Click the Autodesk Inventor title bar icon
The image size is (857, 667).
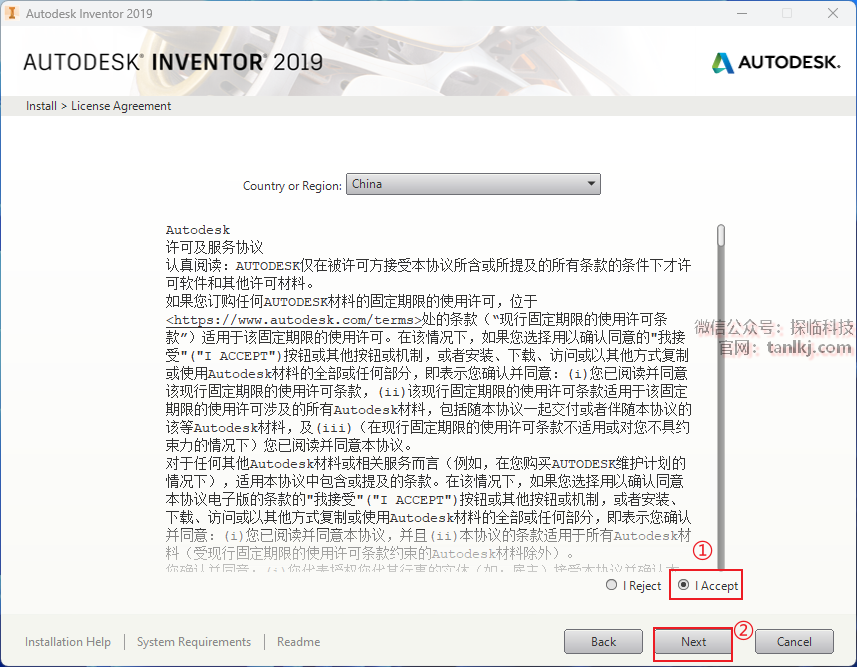[11, 13]
